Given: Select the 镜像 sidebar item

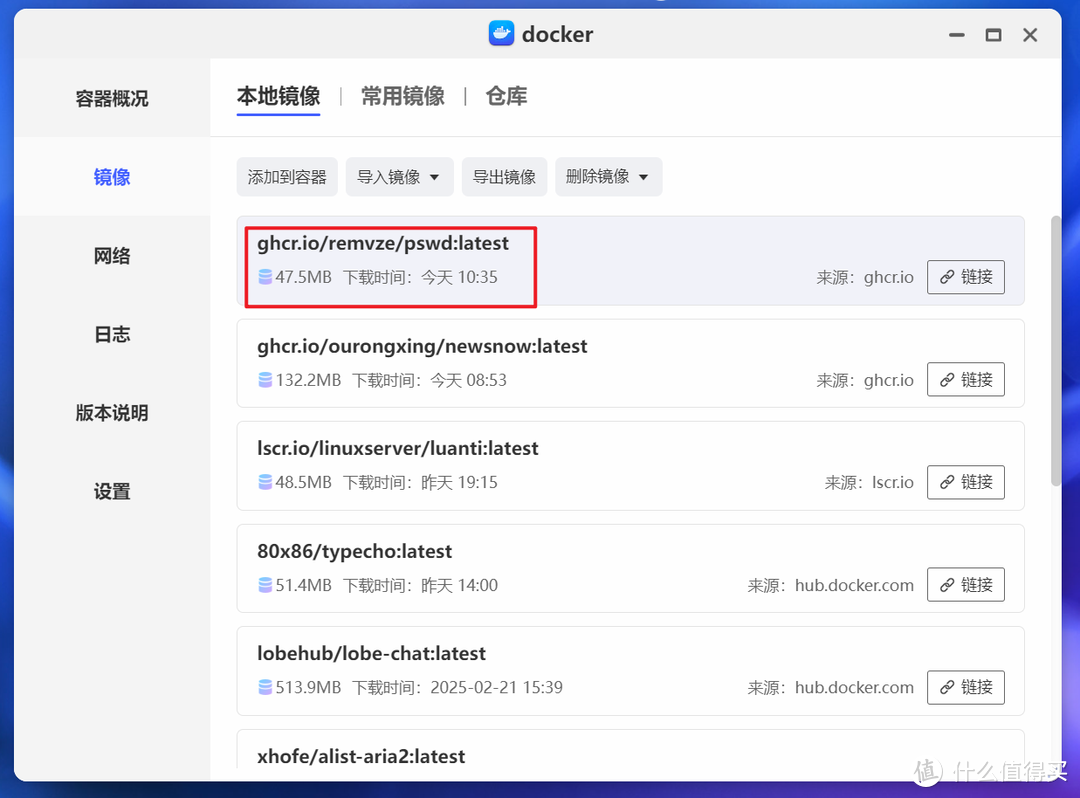Looking at the screenshot, I should 111,177.
